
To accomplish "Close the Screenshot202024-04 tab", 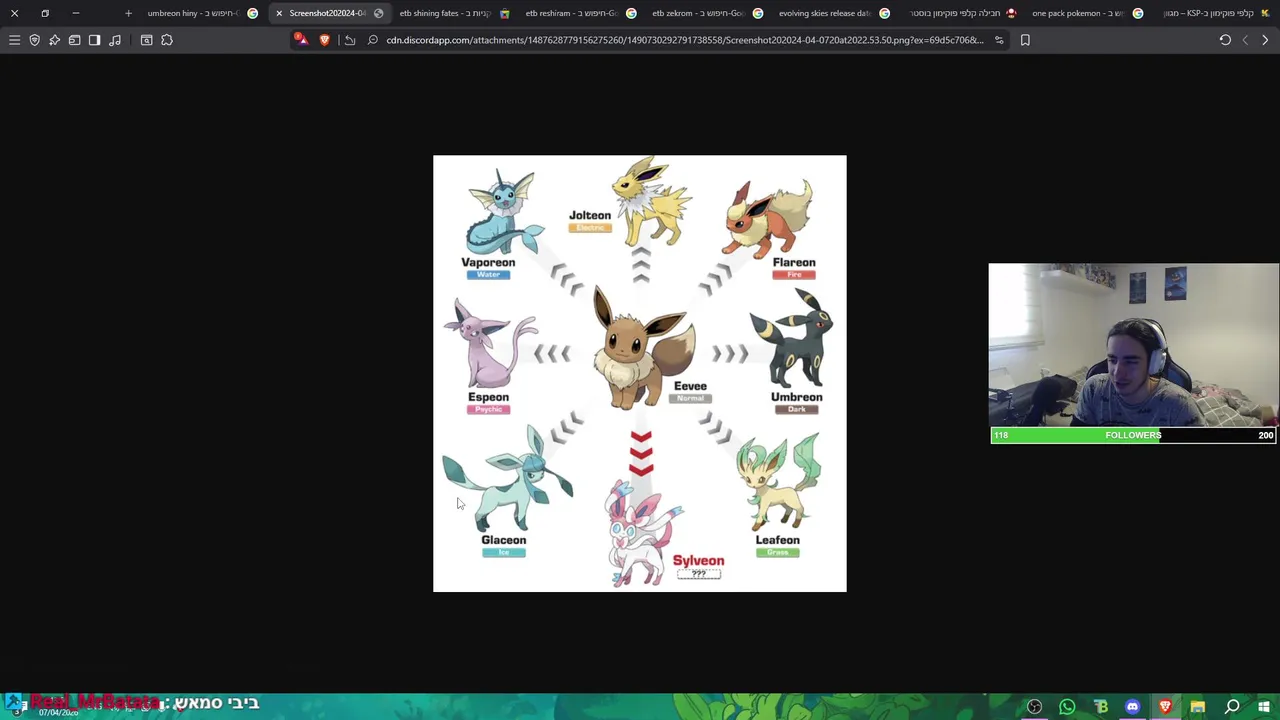I will (x=279, y=13).
